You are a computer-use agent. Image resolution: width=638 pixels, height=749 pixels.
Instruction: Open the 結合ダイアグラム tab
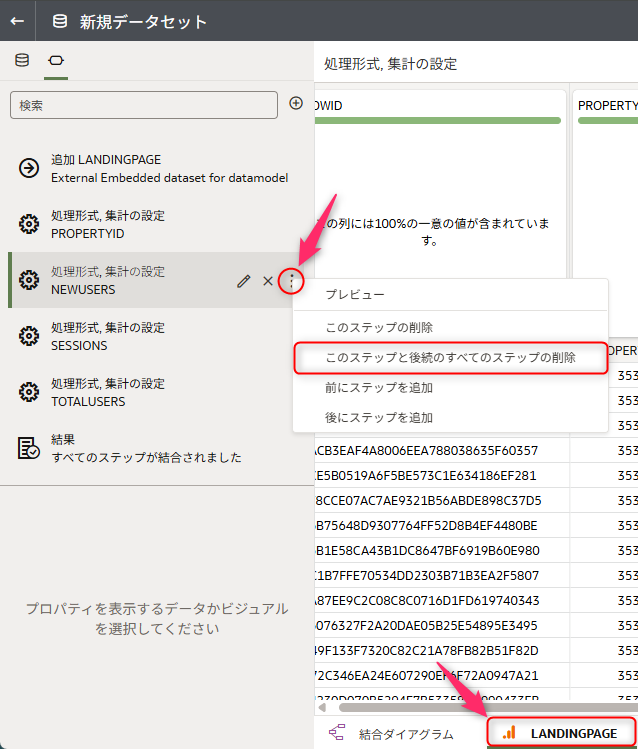click(392, 733)
